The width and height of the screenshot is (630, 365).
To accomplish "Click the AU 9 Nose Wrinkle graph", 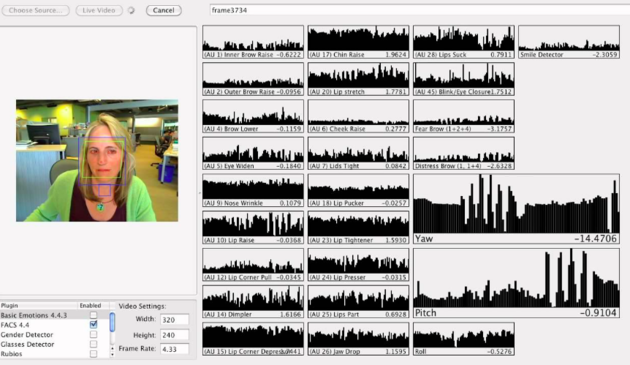I will pyautogui.click(x=253, y=191).
